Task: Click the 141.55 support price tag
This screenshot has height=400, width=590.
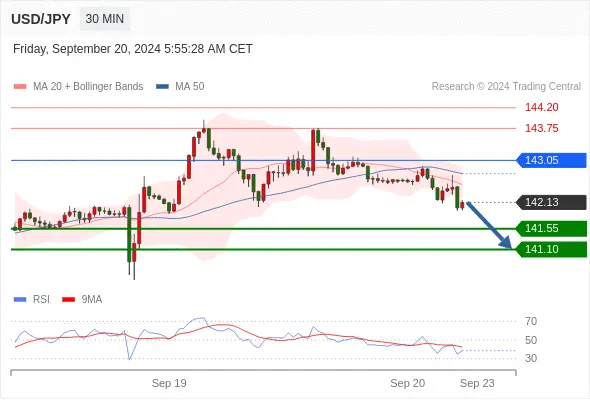Action: coord(551,228)
